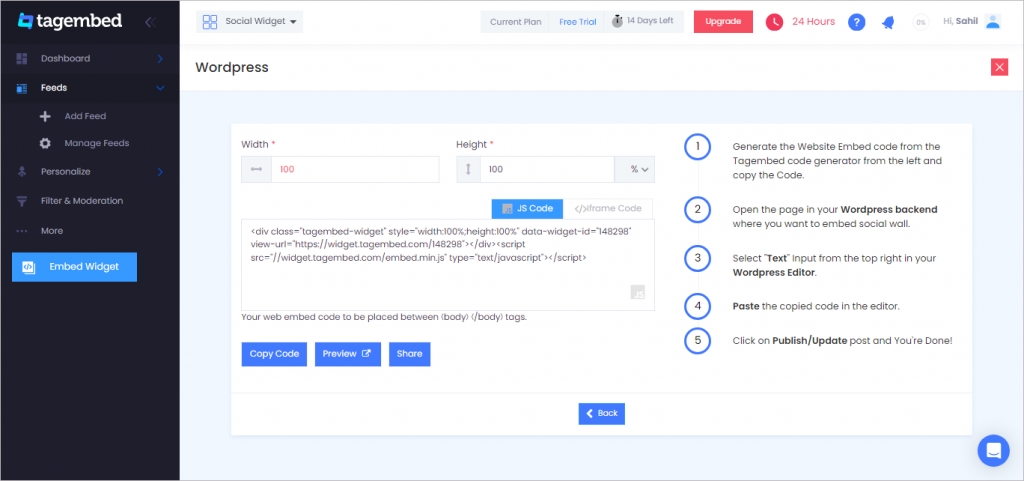This screenshot has width=1024, height=481.
Task: Click the Upgrade button
Action: 723,22
